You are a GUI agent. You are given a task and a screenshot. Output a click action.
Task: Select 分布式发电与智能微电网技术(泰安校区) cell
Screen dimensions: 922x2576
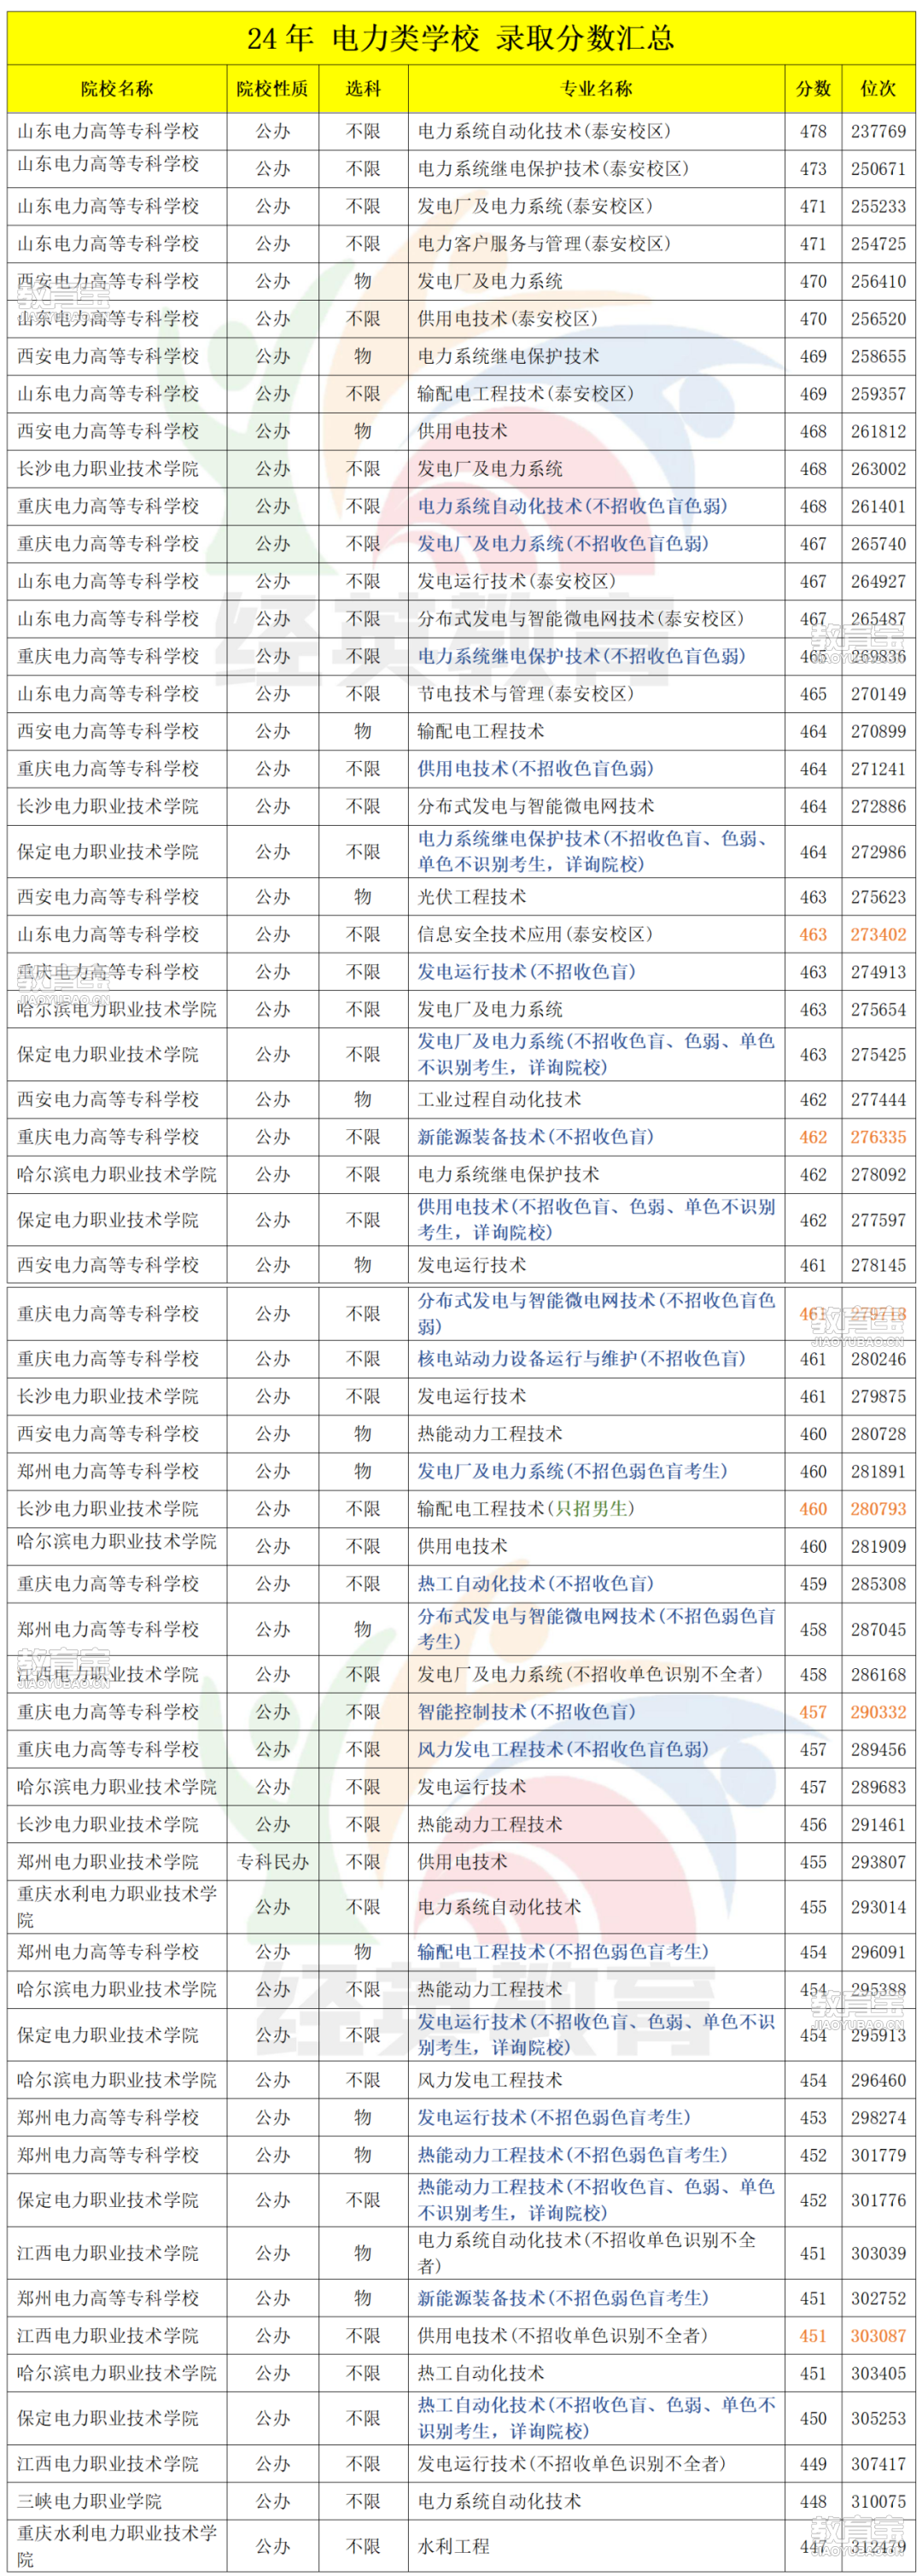point(580,619)
